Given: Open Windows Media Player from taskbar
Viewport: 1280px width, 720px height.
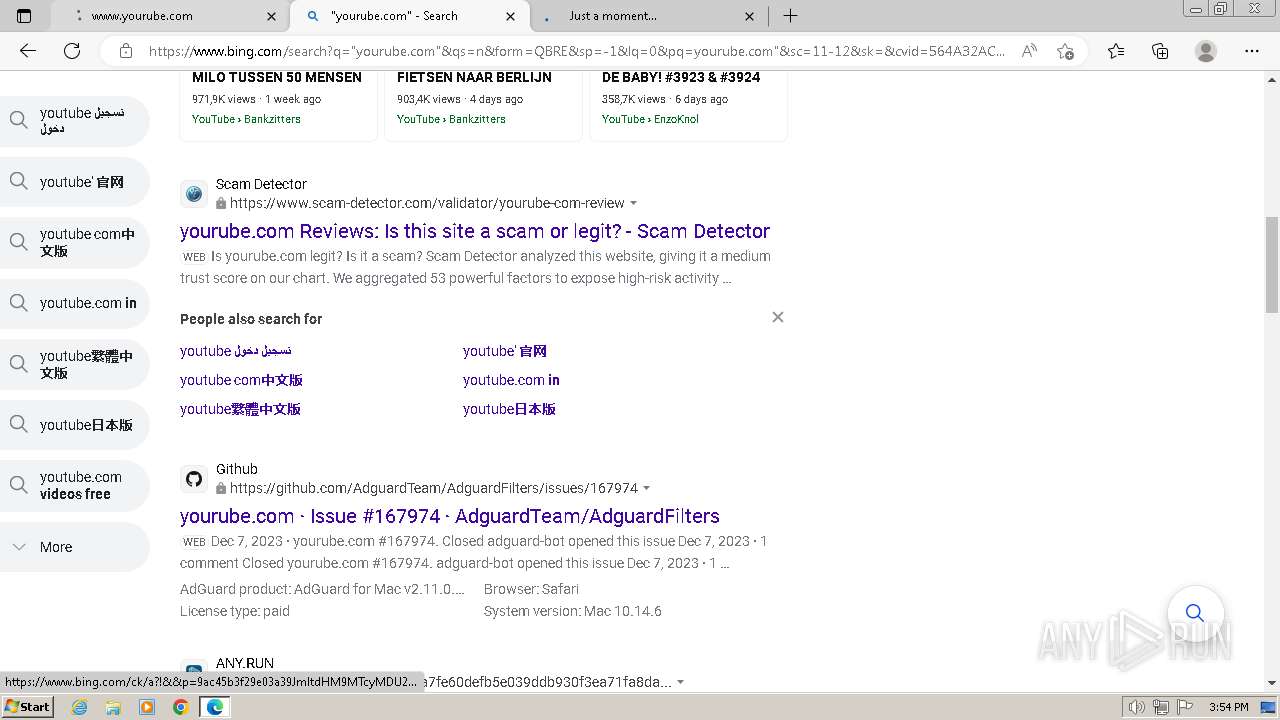Looking at the screenshot, I should click(147, 707).
